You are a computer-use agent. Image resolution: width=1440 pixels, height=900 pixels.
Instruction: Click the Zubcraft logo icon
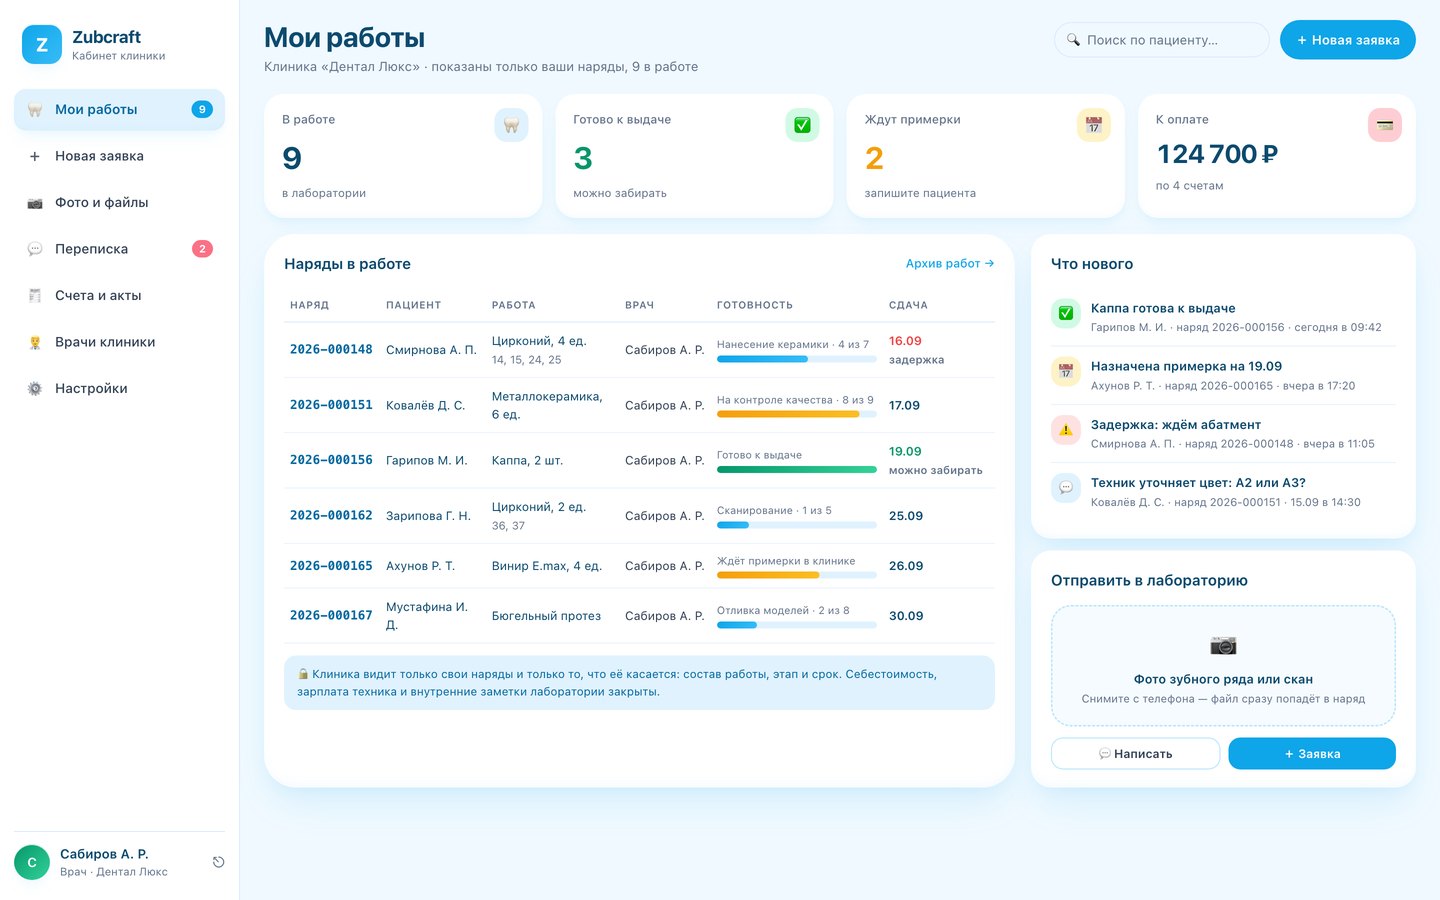(42, 45)
